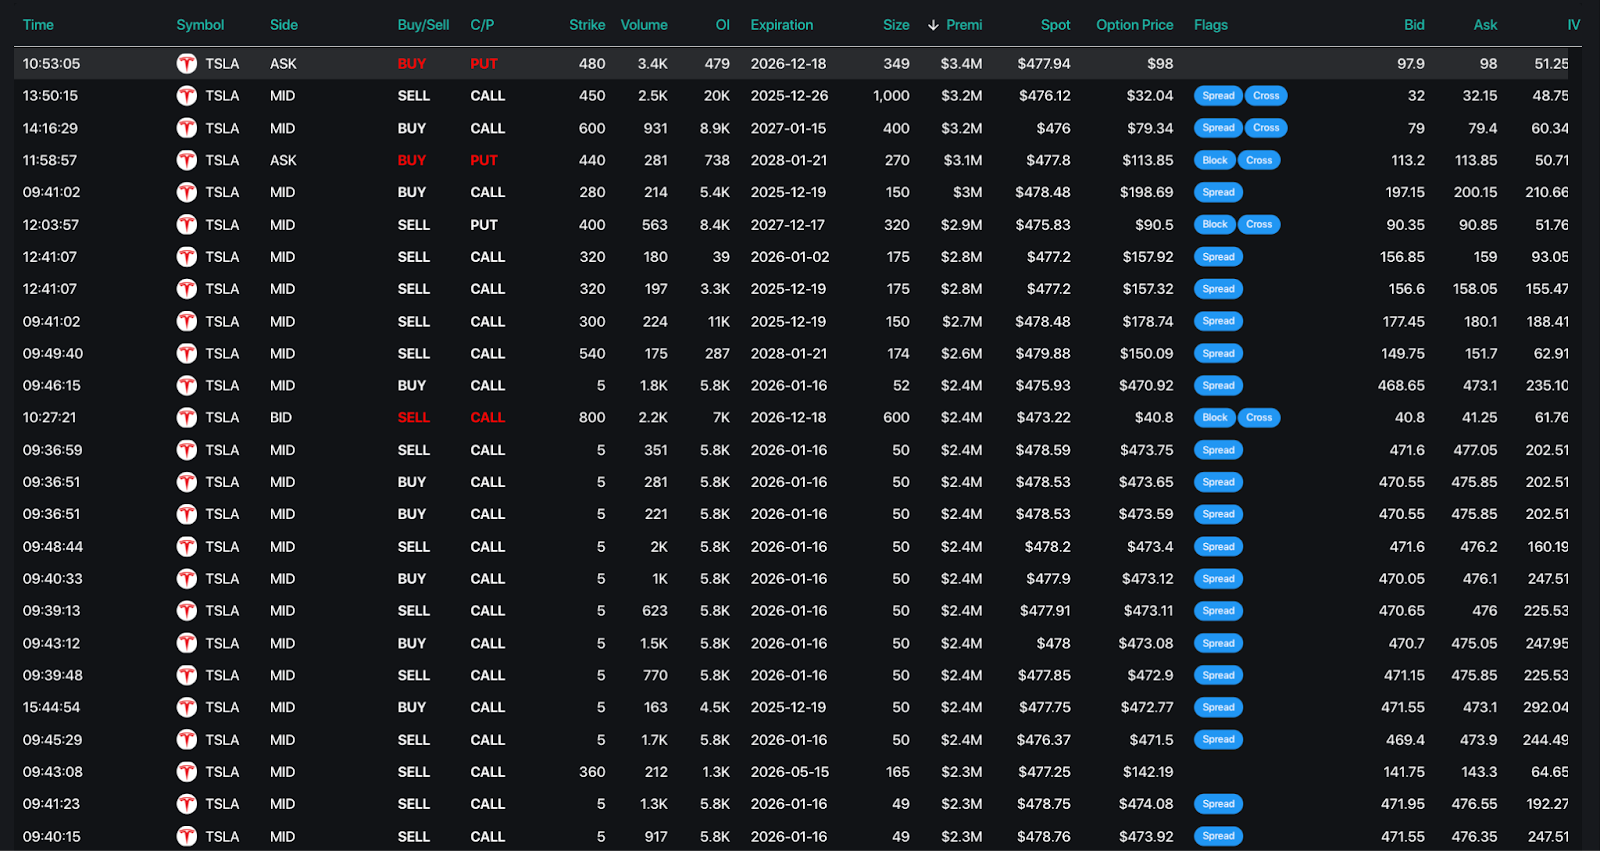Sort by the Symbol column header
Image resolution: width=1600 pixels, height=851 pixels.
coord(200,25)
